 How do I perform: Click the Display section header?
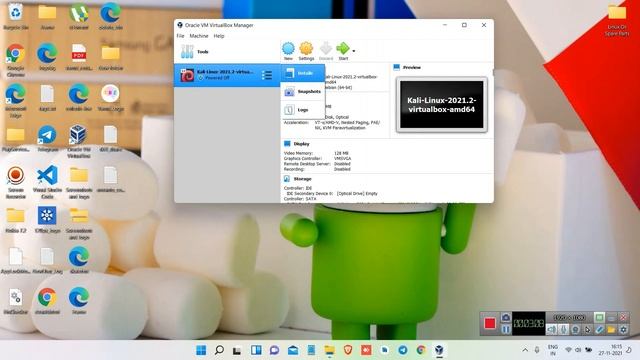pyautogui.click(x=297, y=144)
